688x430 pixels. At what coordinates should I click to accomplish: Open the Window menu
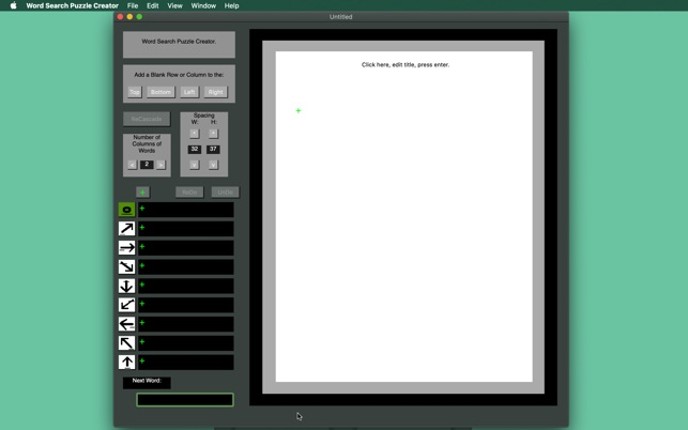tap(203, 6)
